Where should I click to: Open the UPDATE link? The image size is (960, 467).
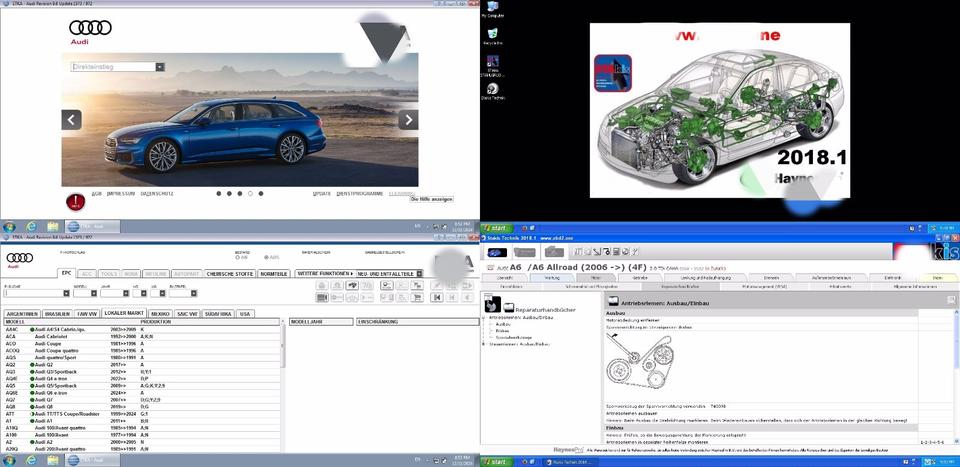[321, 193]
